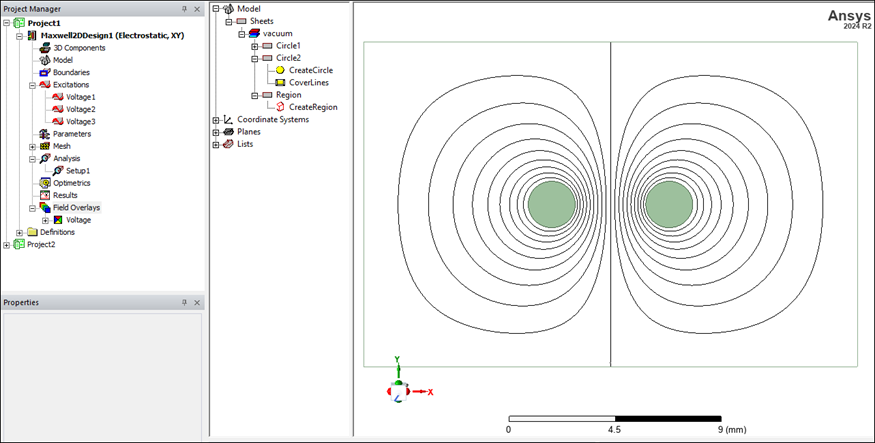Expand the Lists node
The height and width of the screenshot is (443, 875).
click(x=216, y=144)
